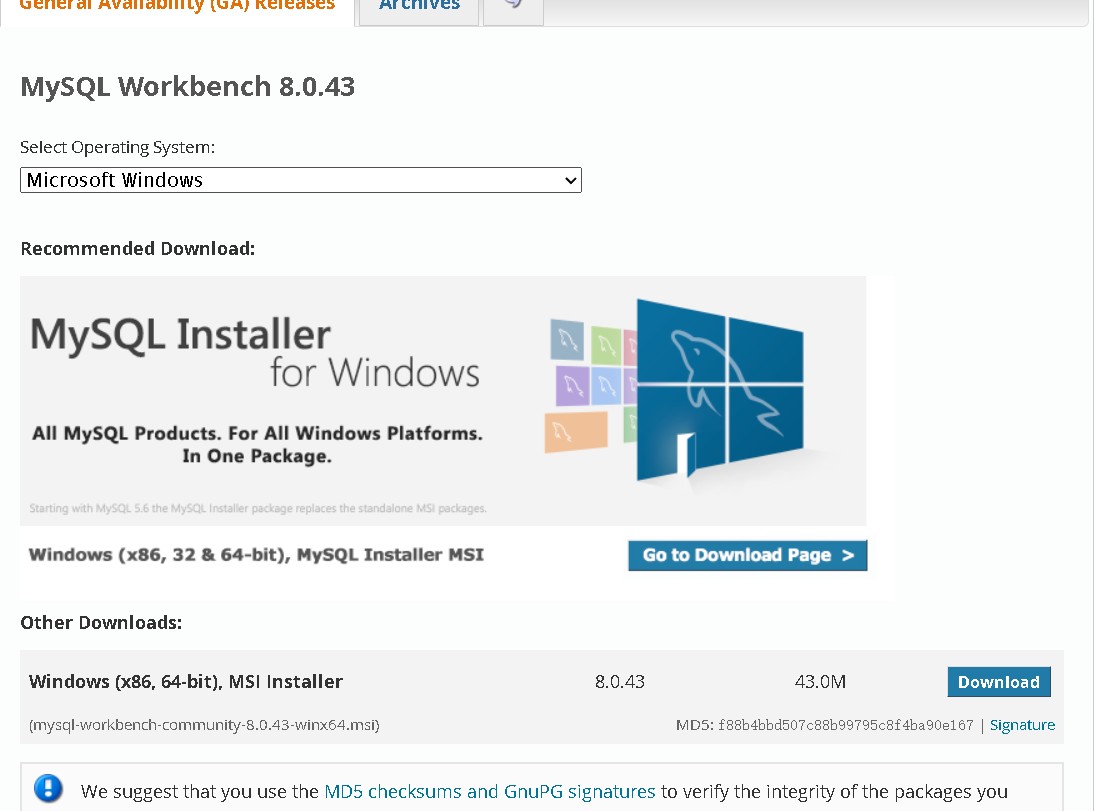Click the 43.0M file size
Image resolution: width=1106 pixels, height=811 pixels.
pyautogui.click(x=820, y=682)
